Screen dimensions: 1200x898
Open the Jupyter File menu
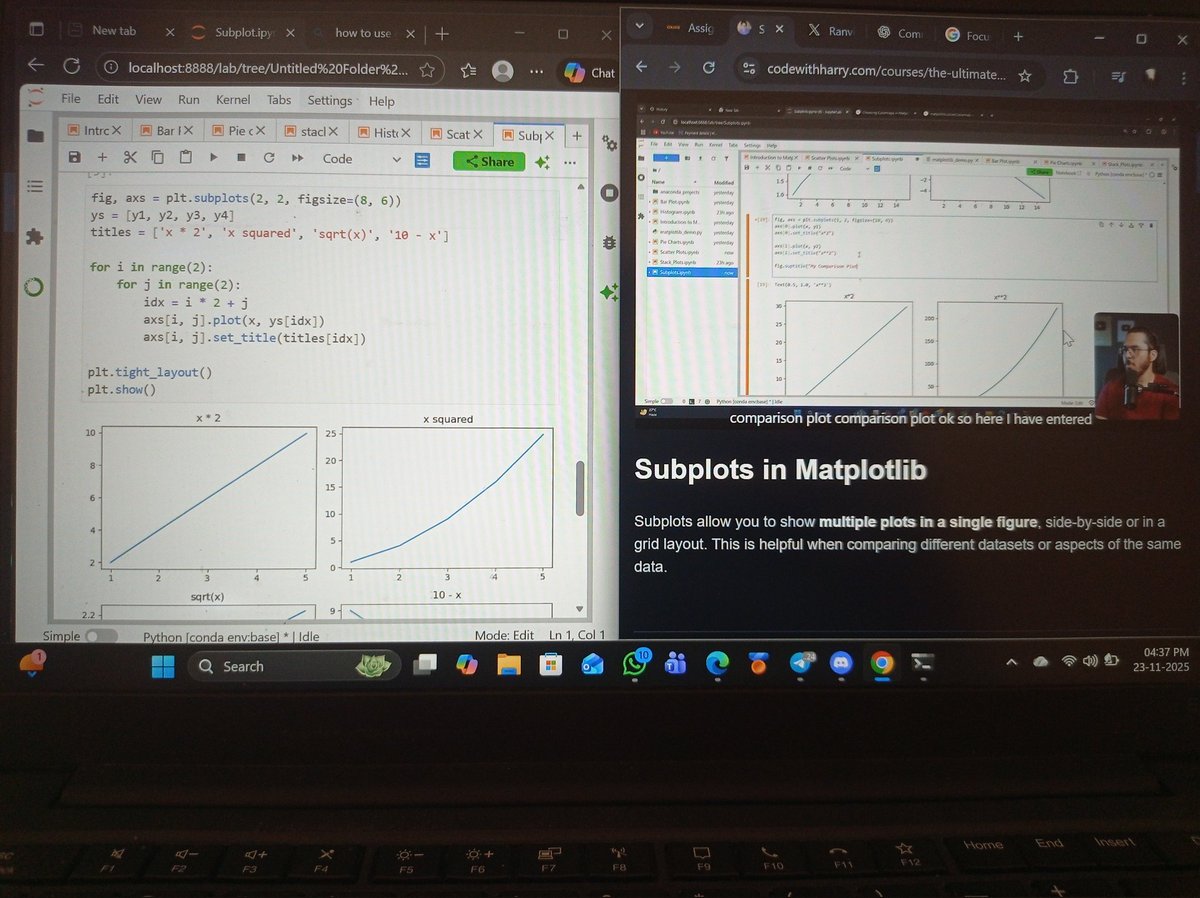tap(71, 99)
